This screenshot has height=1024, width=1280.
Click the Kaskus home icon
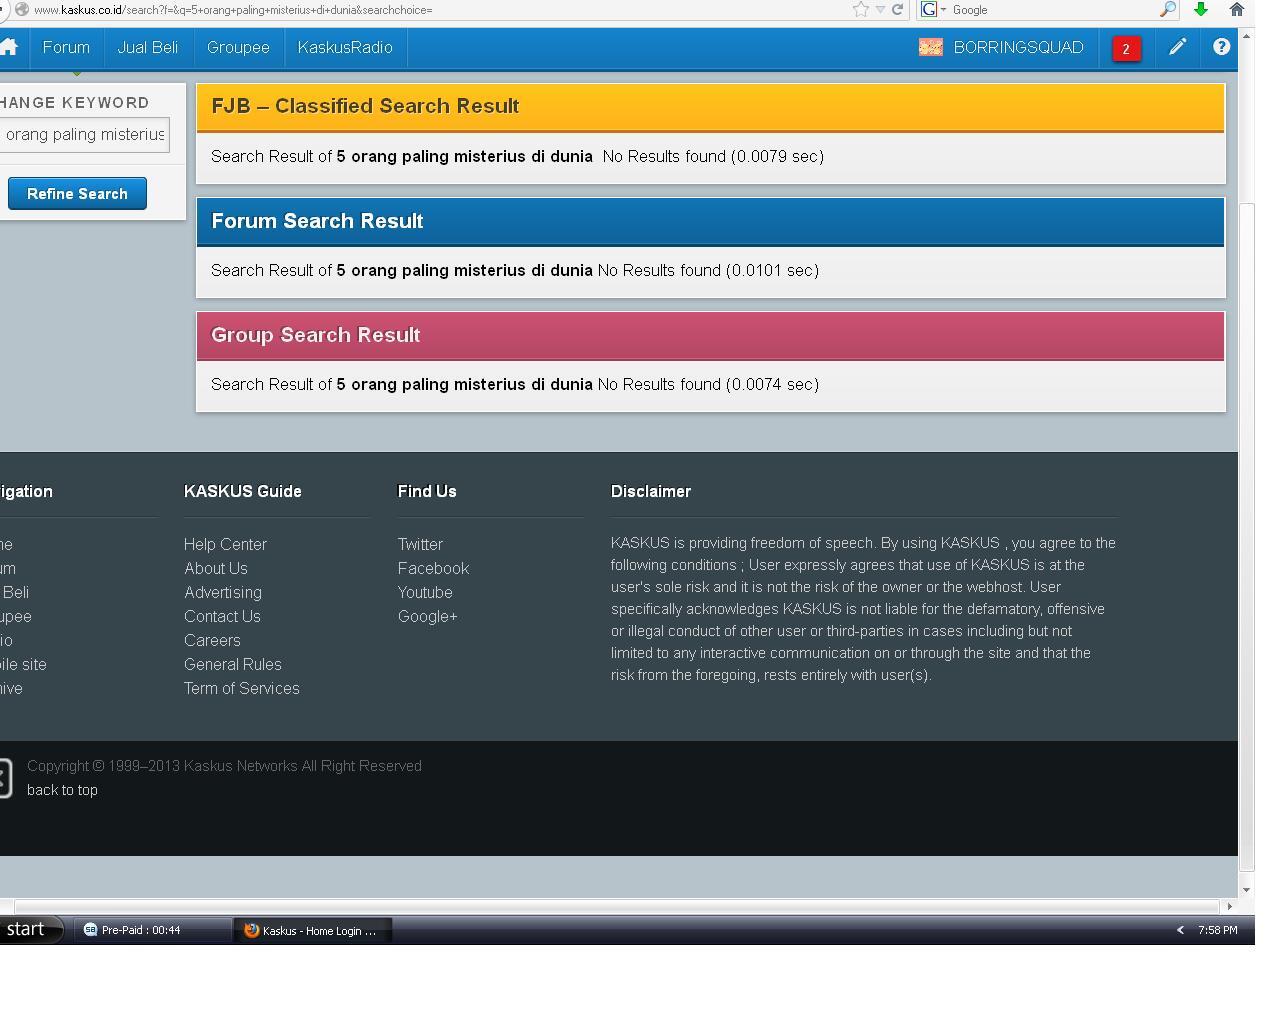[x=9, y=47]
